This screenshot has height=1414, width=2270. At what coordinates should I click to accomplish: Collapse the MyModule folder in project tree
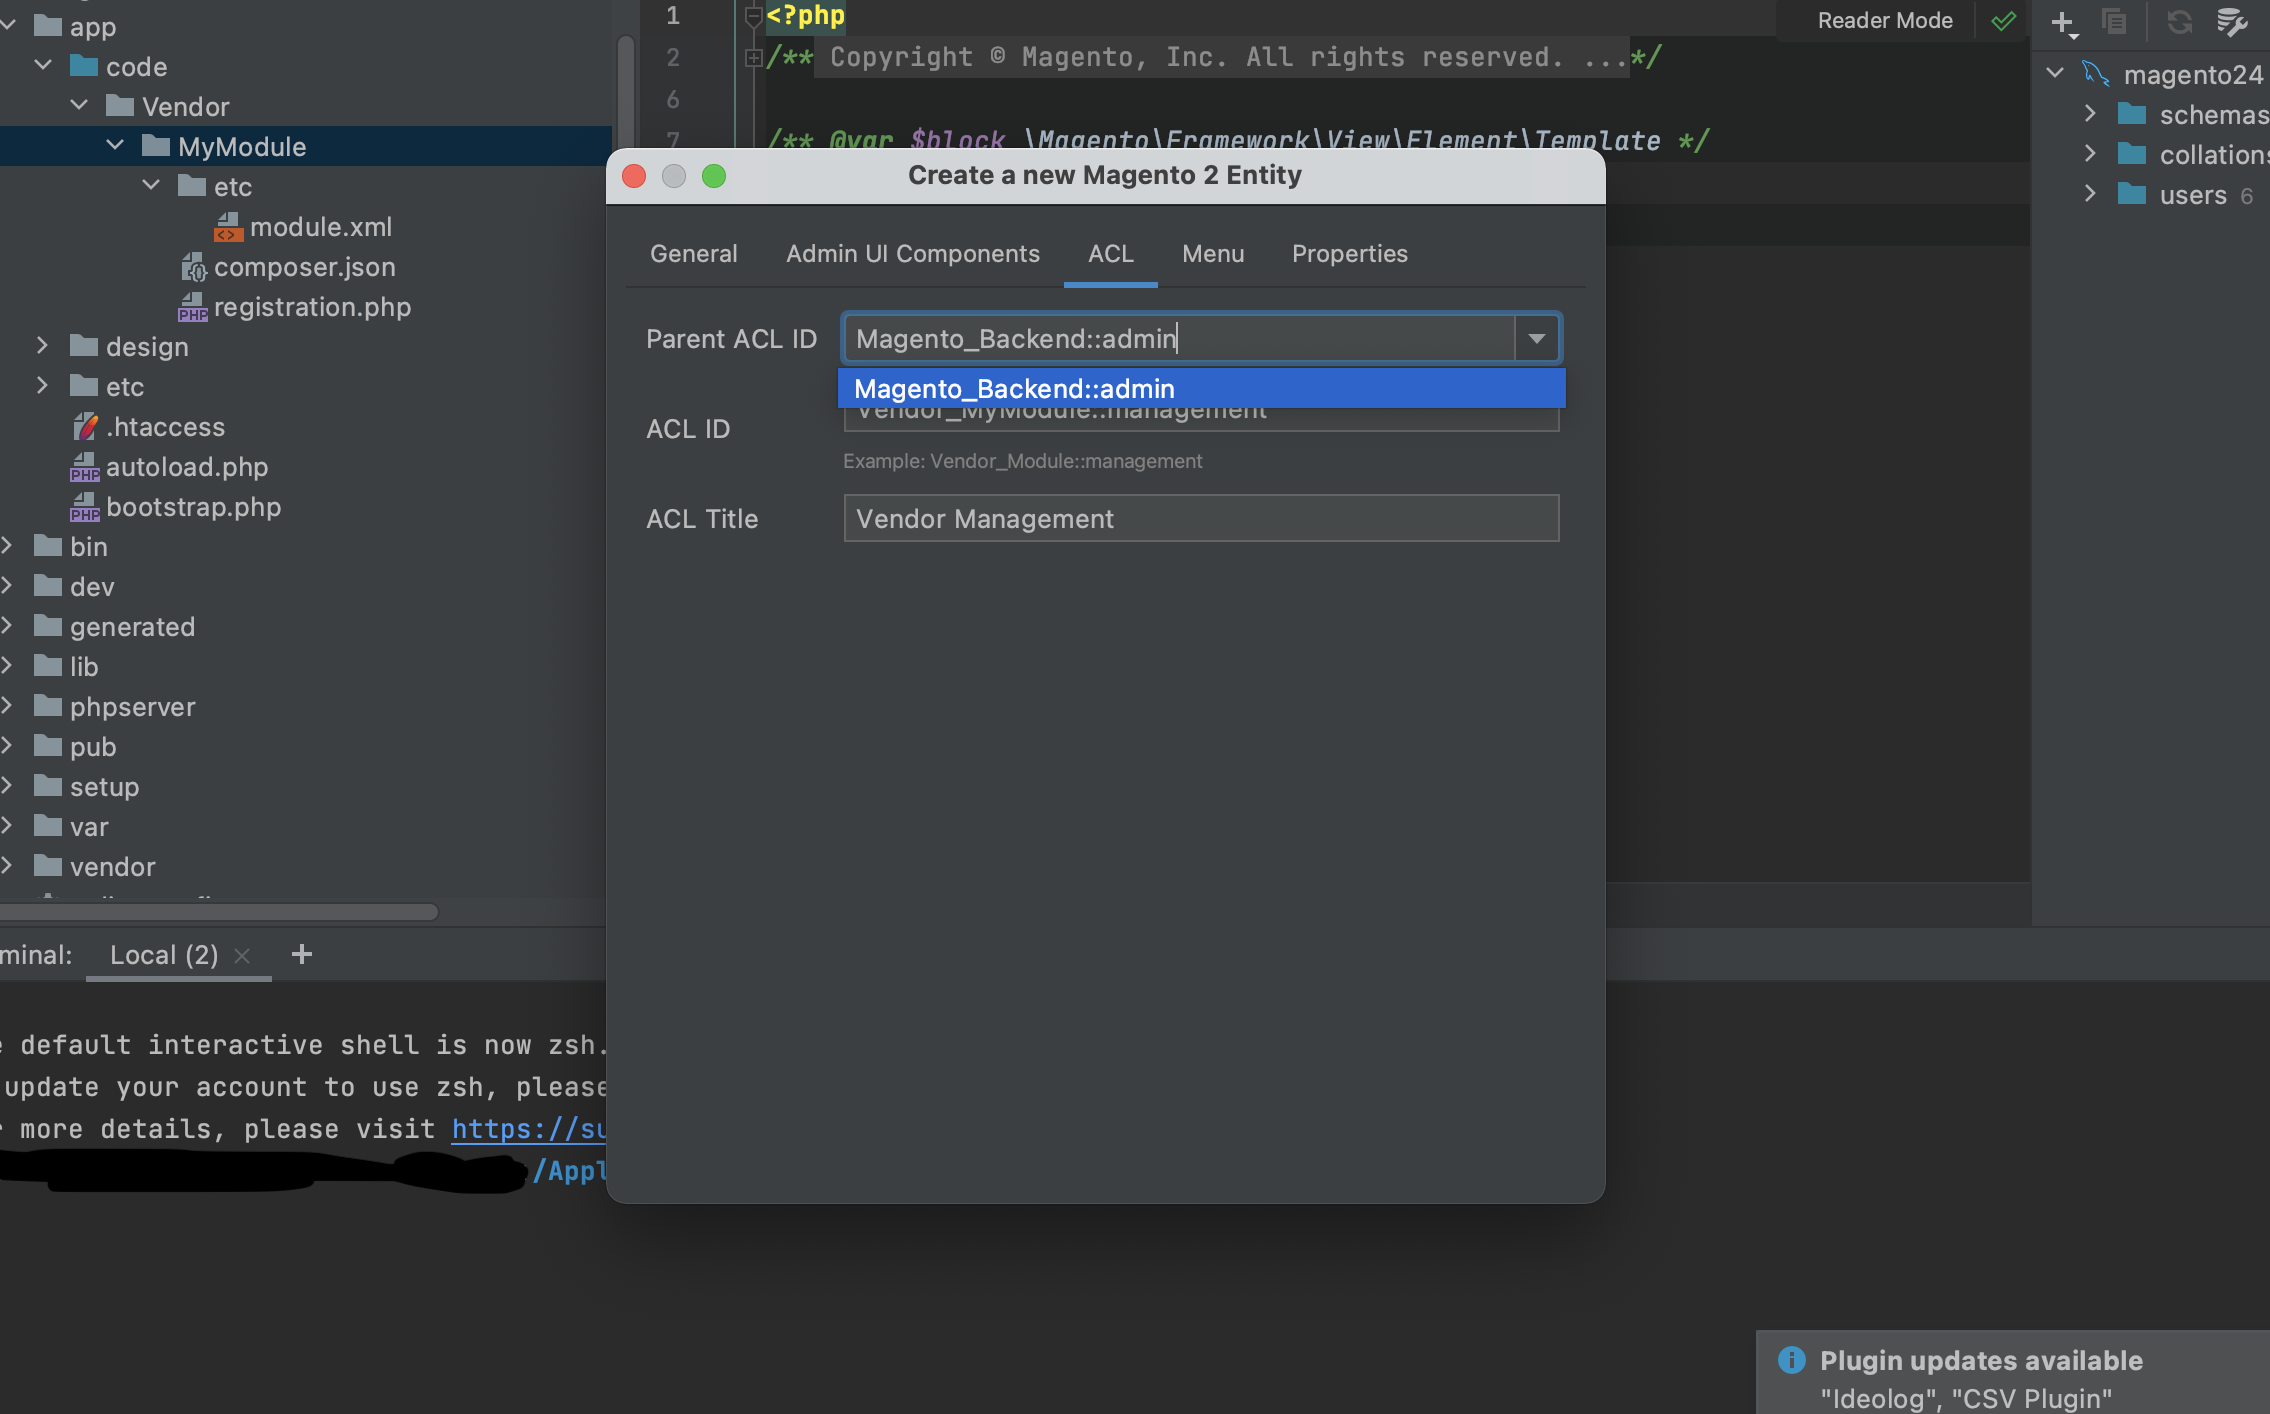click(115, 146)
